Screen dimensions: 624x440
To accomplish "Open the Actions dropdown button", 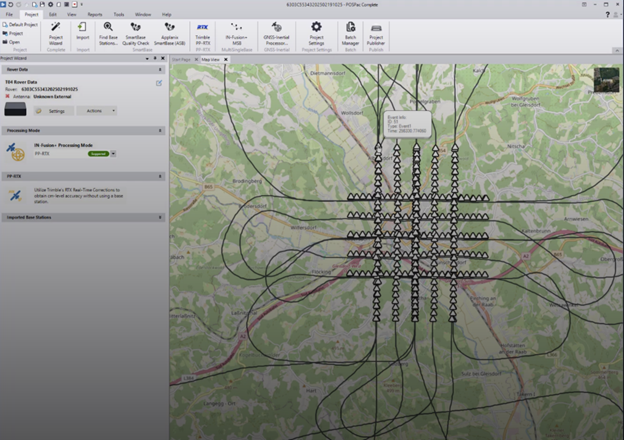I will click(96, 111).
